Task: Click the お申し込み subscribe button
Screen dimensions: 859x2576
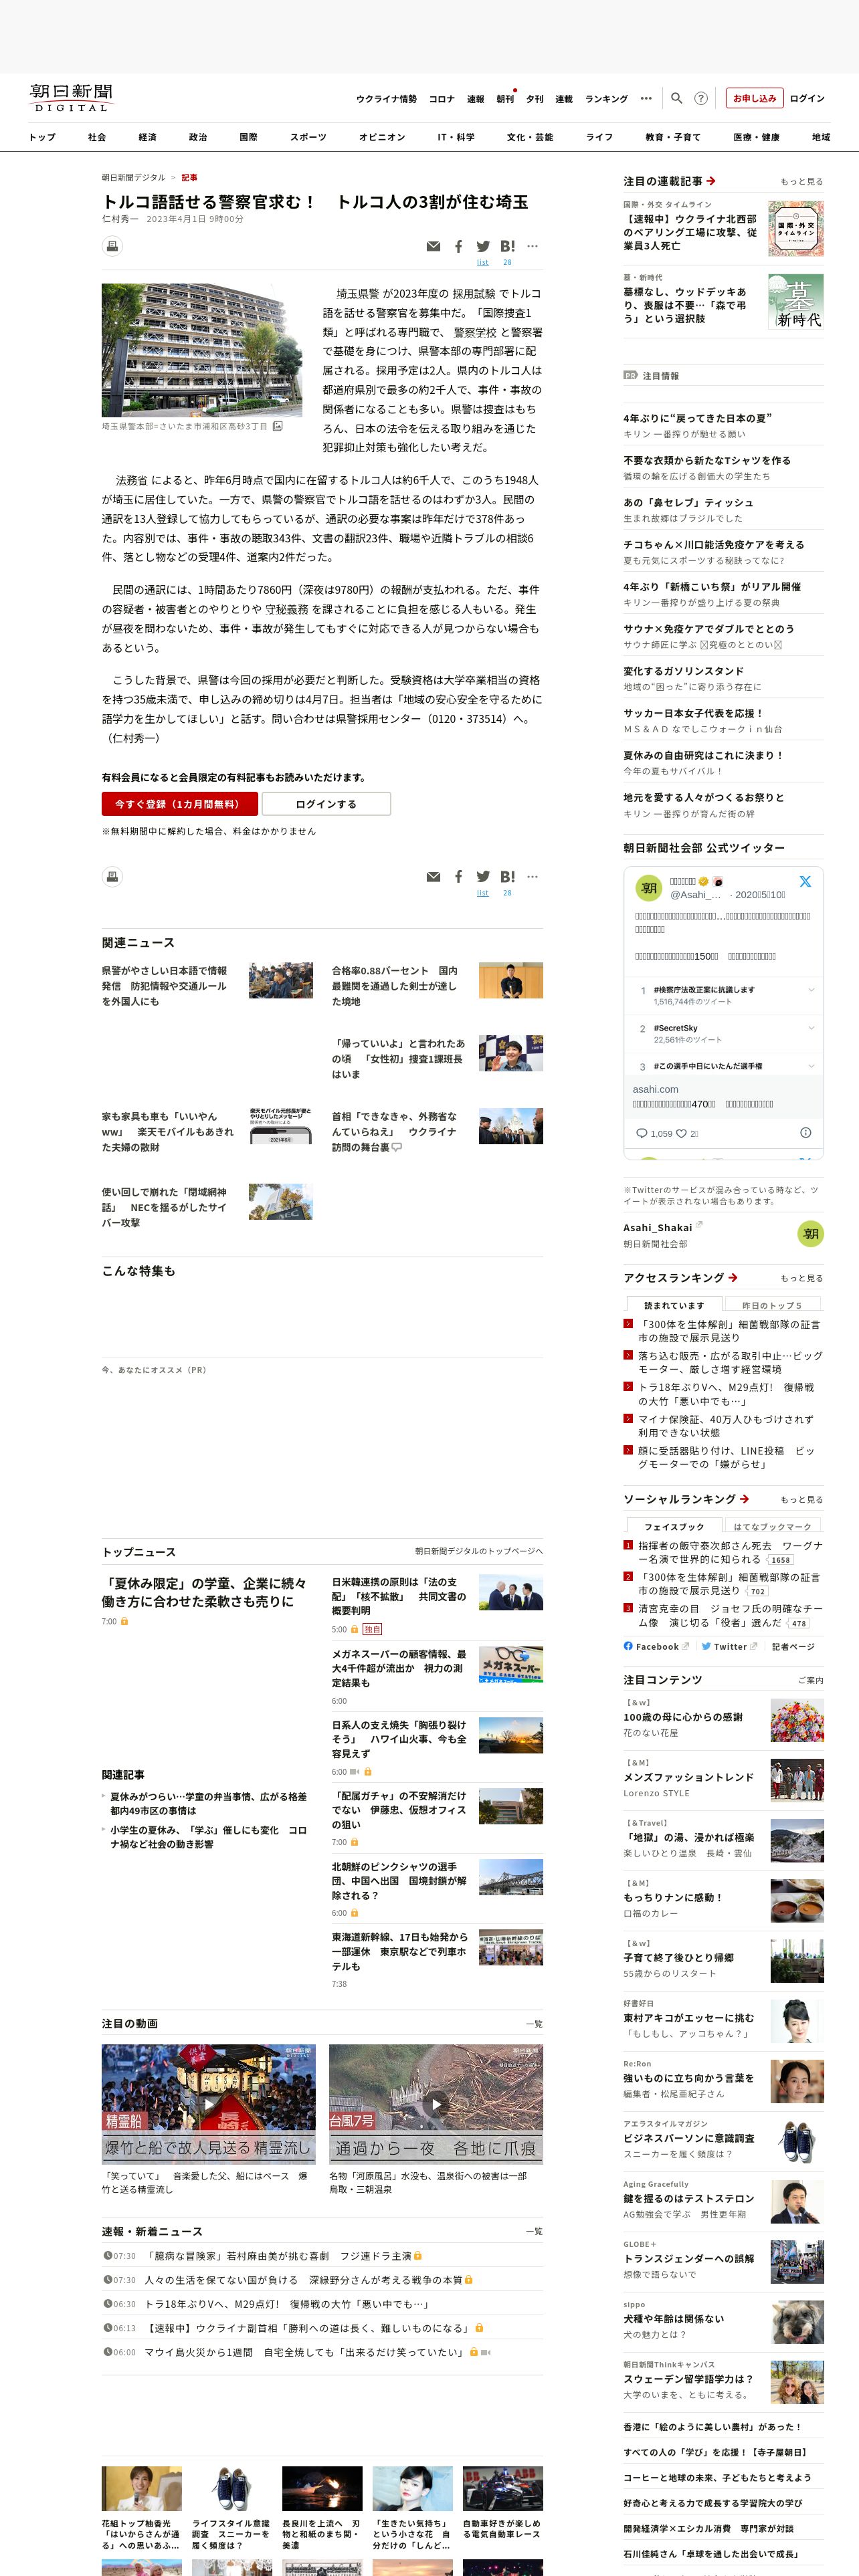Action: pos(754,98)
